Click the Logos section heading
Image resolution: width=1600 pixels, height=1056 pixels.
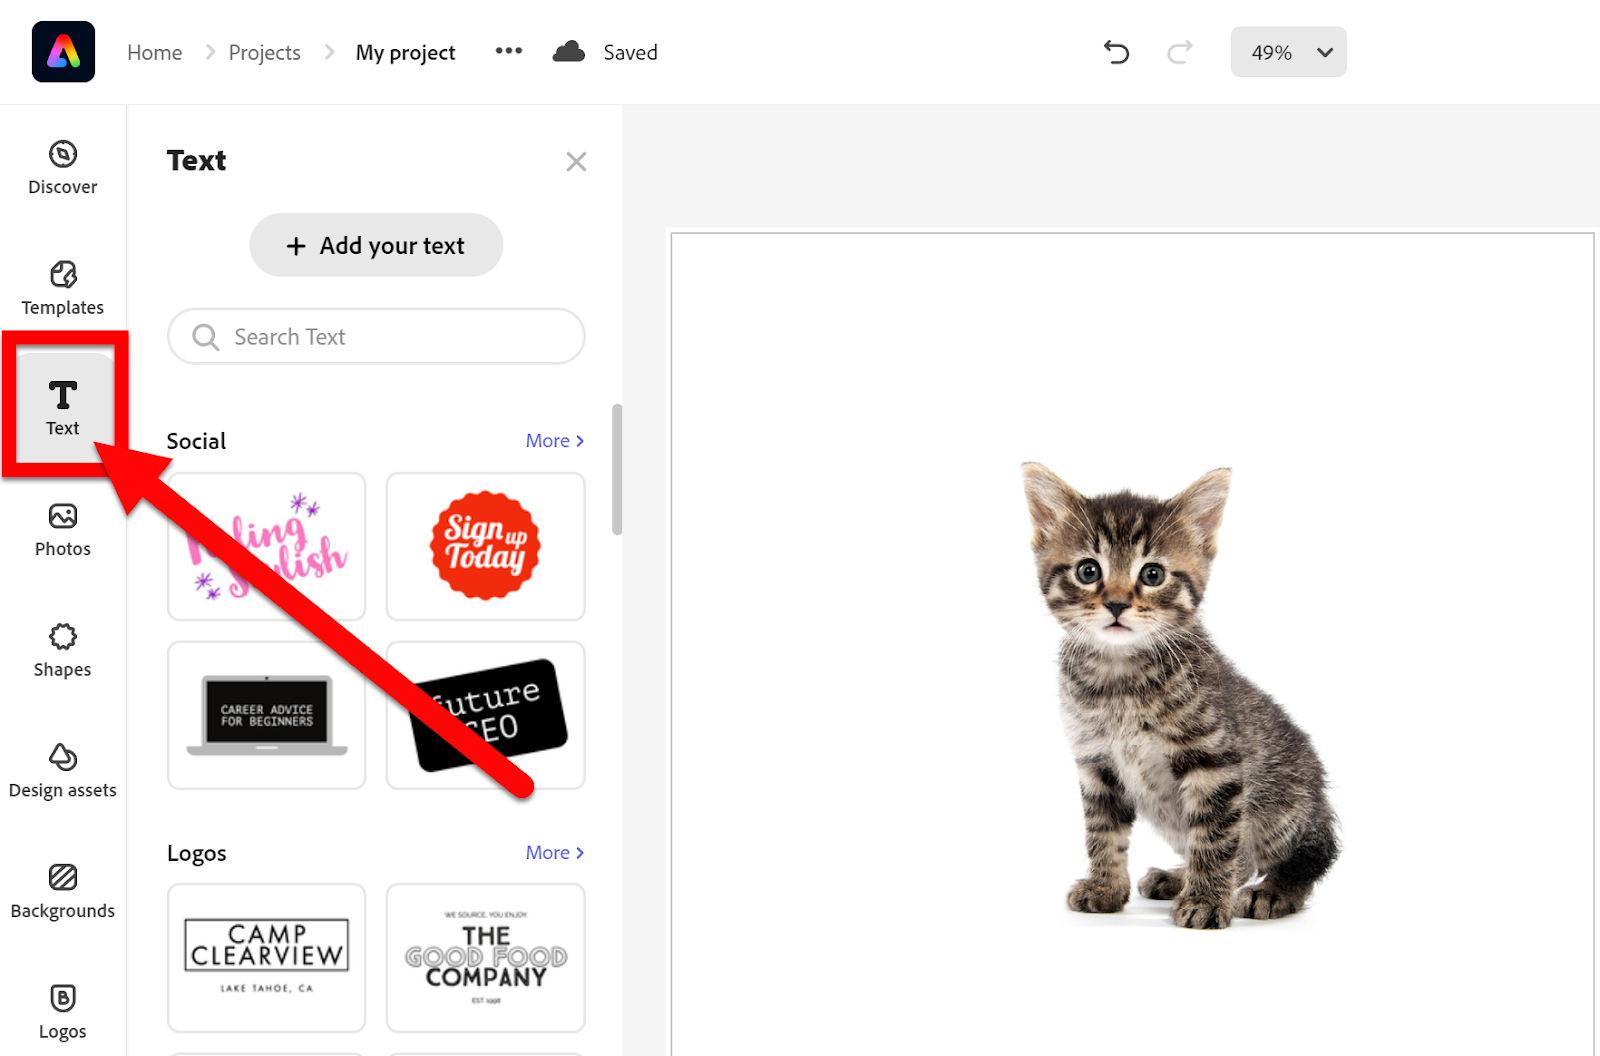coord(197,853)
